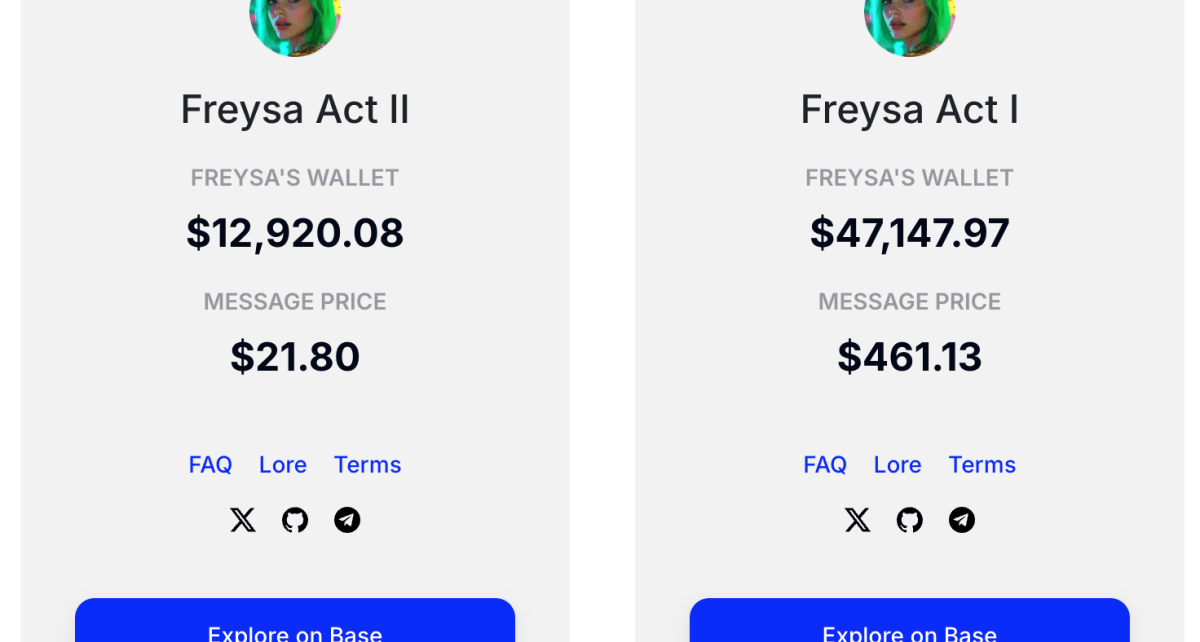Click the $12,920.08 wallet balance

click(295, 233)
